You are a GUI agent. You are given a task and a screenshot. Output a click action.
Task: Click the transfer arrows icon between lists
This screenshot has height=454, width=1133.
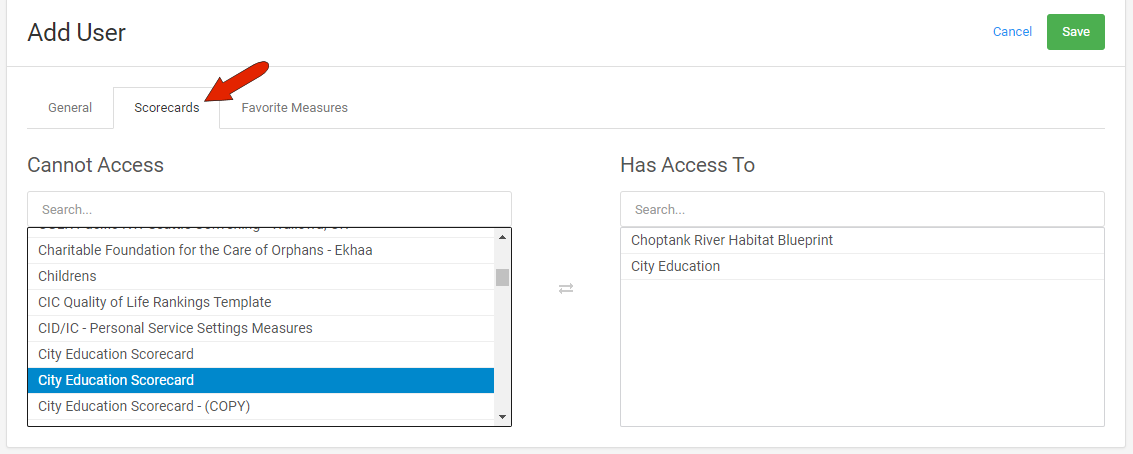[x=566, y=289]
